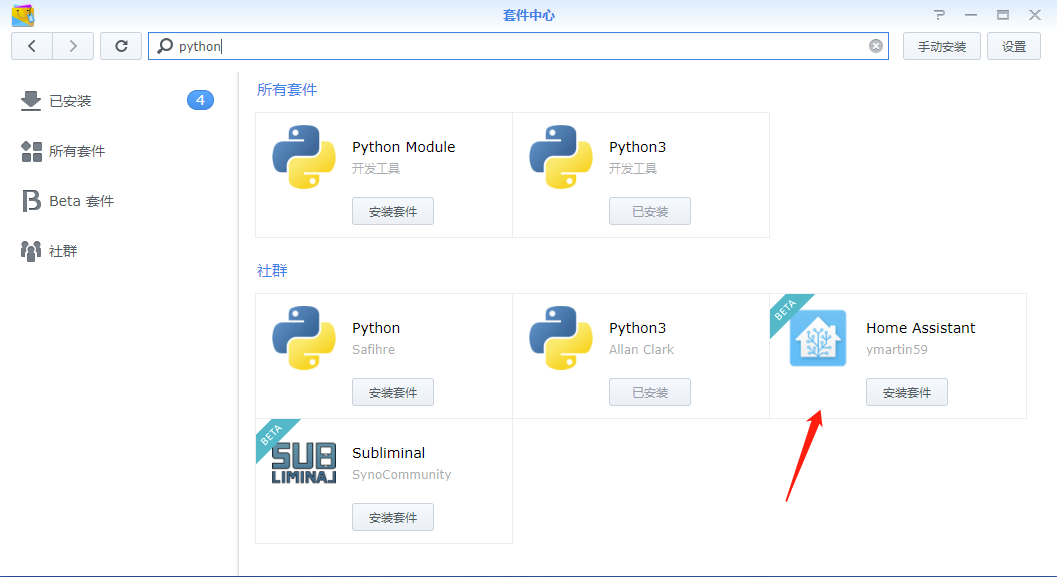Open the 社群 section heading link
1057x577 pixels.
pos(272,271)
